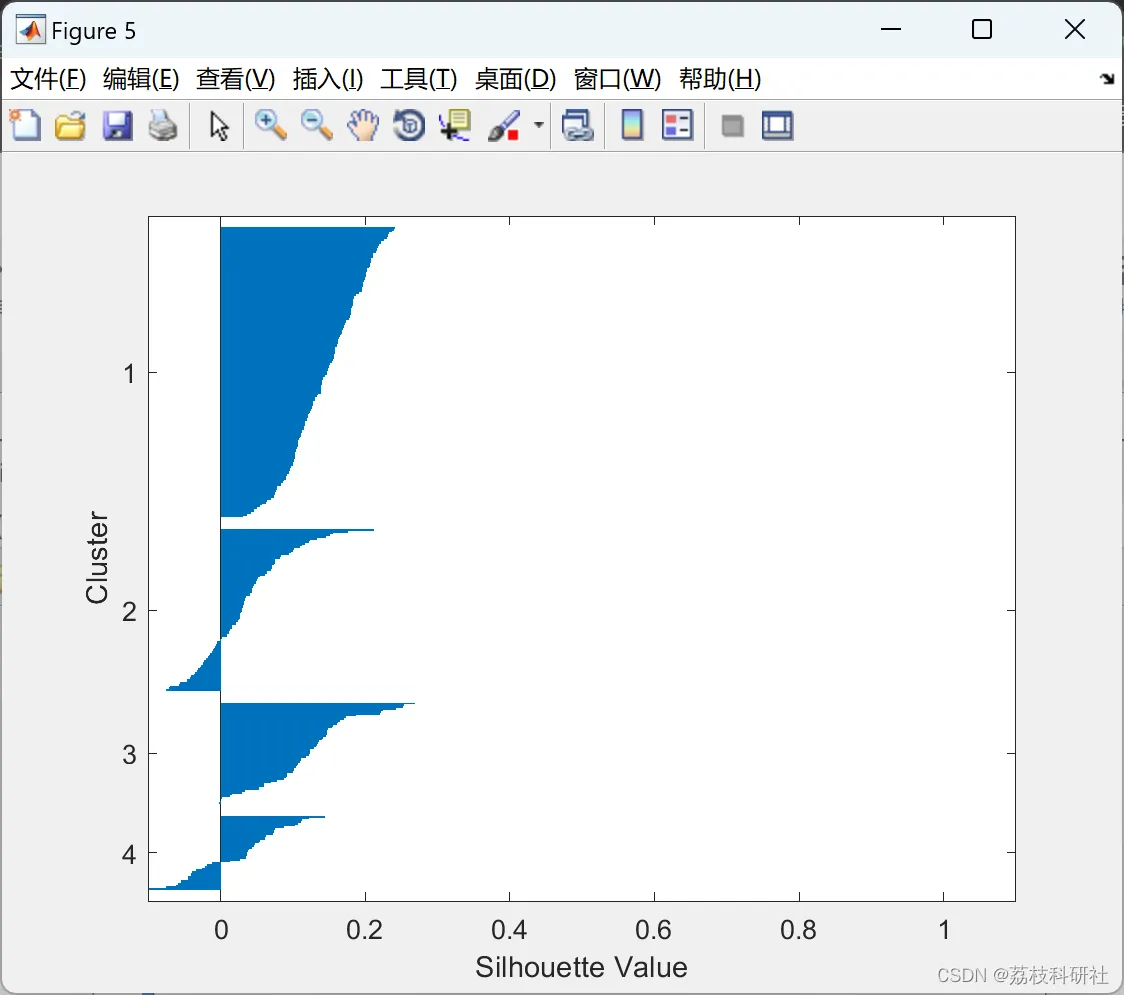Image resolution: width=1124 pixels, height=995 pixels.
Task: Enable the Pan hand tool
Action: (x=363, y=125)
